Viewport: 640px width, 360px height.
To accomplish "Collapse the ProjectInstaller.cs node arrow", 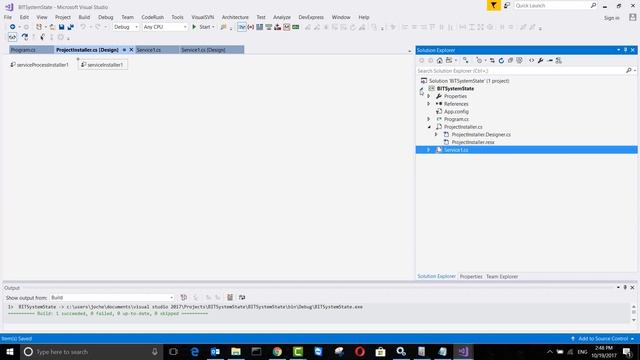I will tap(429, 127).
